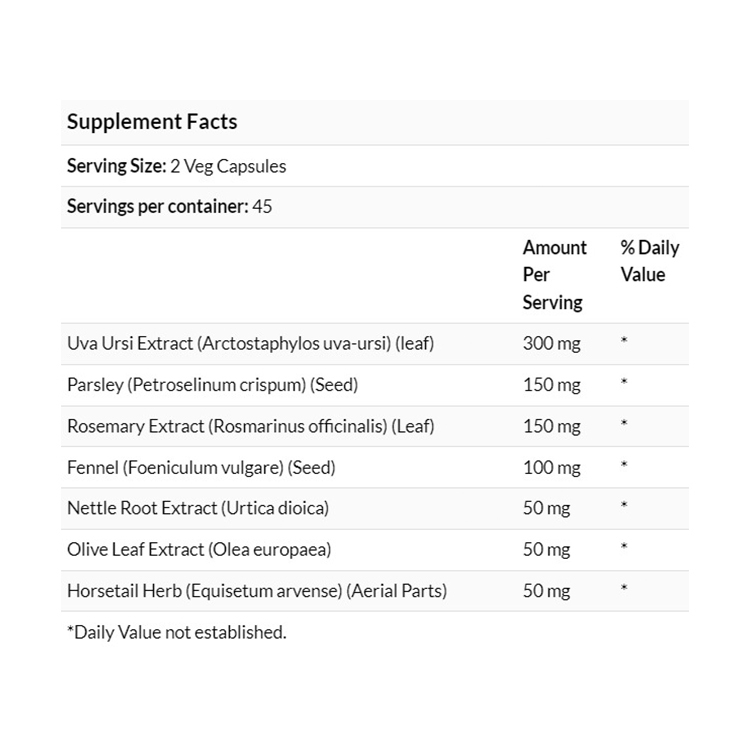Click the 150 mg amount for Rosemary Extract
Screen dimensions: 750x750
(x=551, y=426)
